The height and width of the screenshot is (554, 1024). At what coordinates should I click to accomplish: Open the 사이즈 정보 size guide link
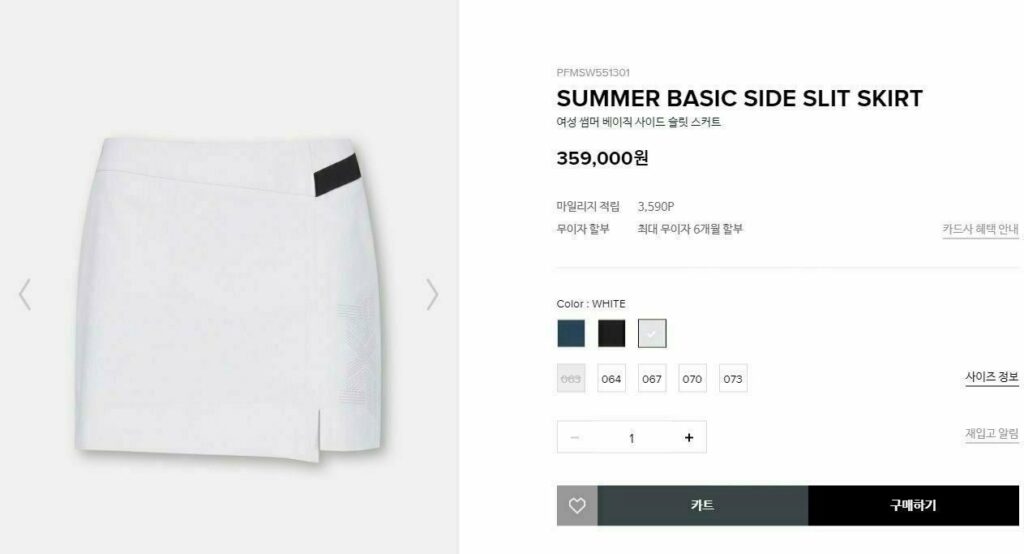pos(992,377)
